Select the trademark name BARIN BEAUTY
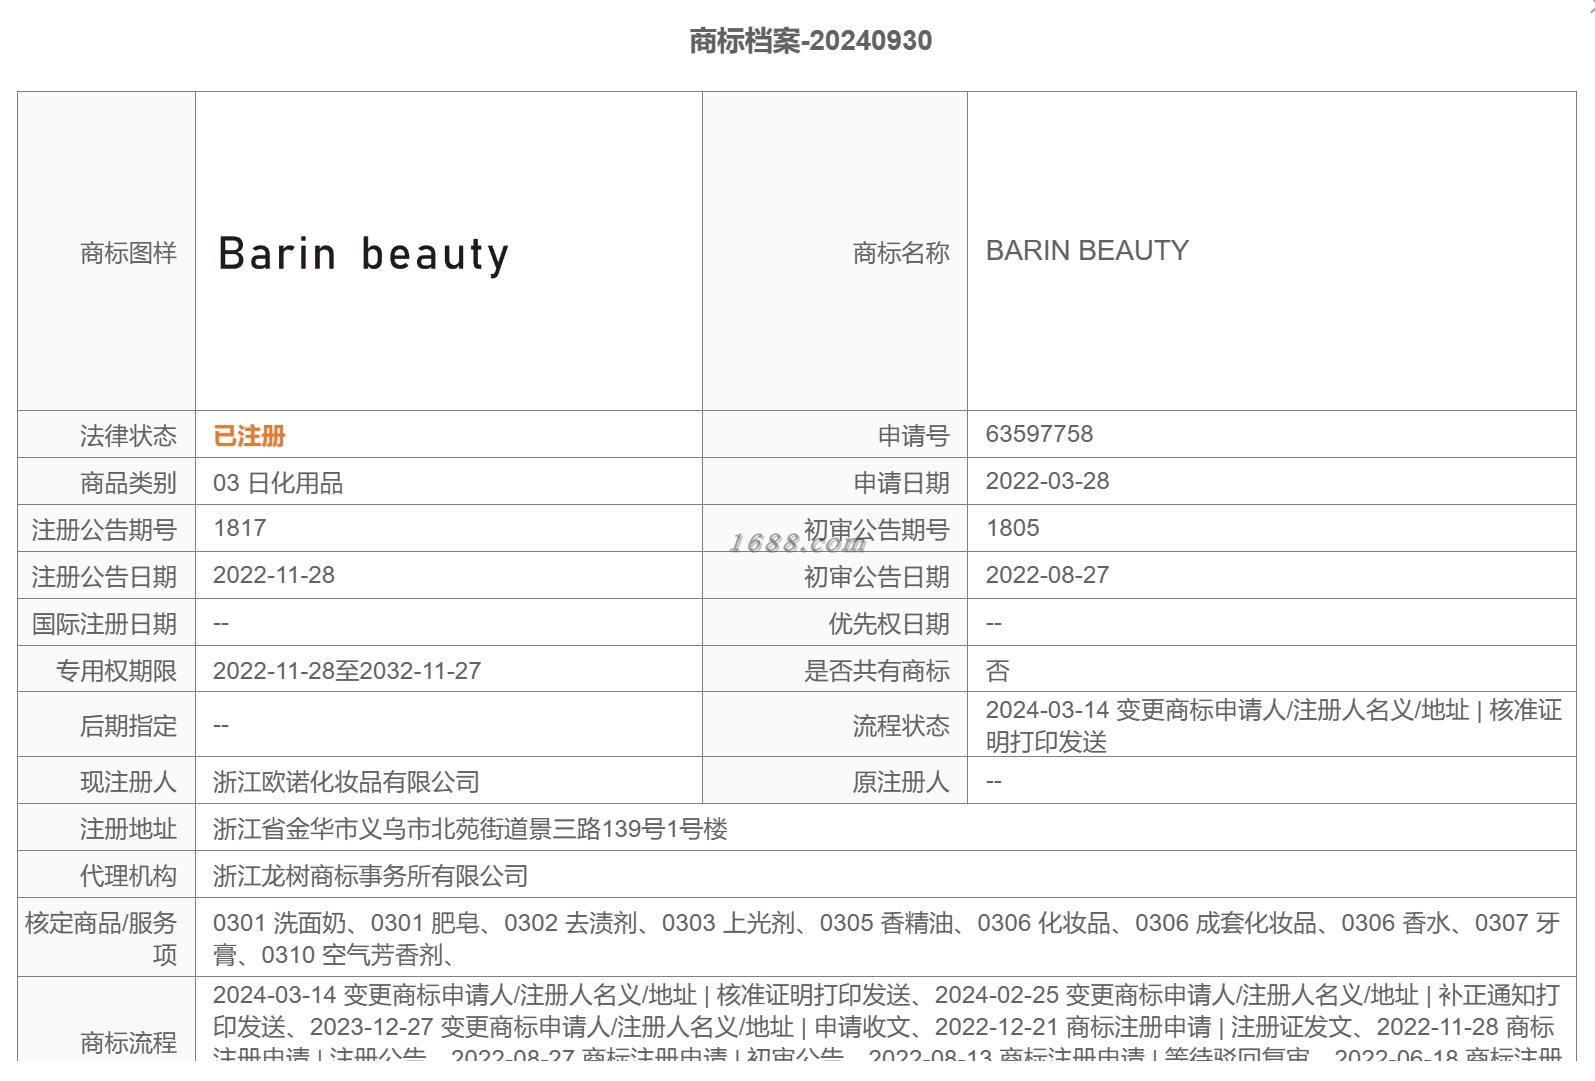This screenshot has height=1081, width=1595. pyautogui.click(x=1087, y=250)
